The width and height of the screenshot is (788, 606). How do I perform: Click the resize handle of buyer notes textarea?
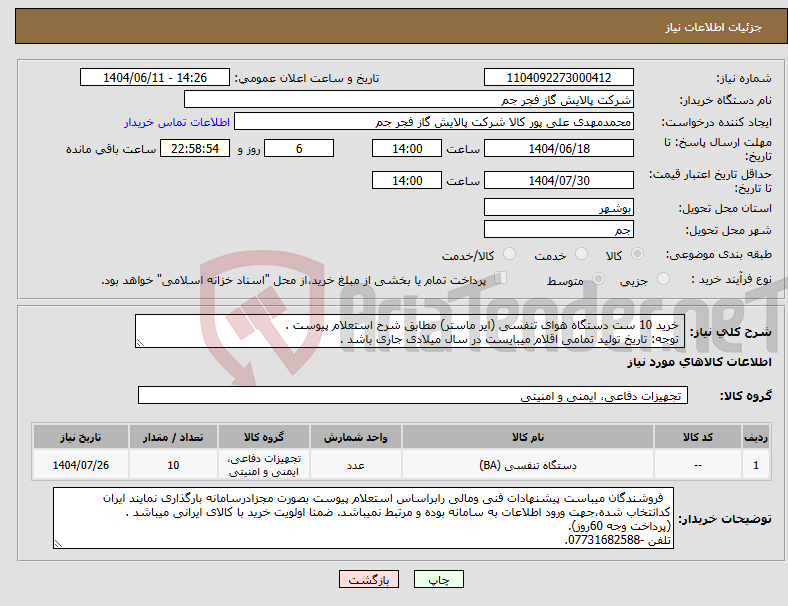click(58, 544)
